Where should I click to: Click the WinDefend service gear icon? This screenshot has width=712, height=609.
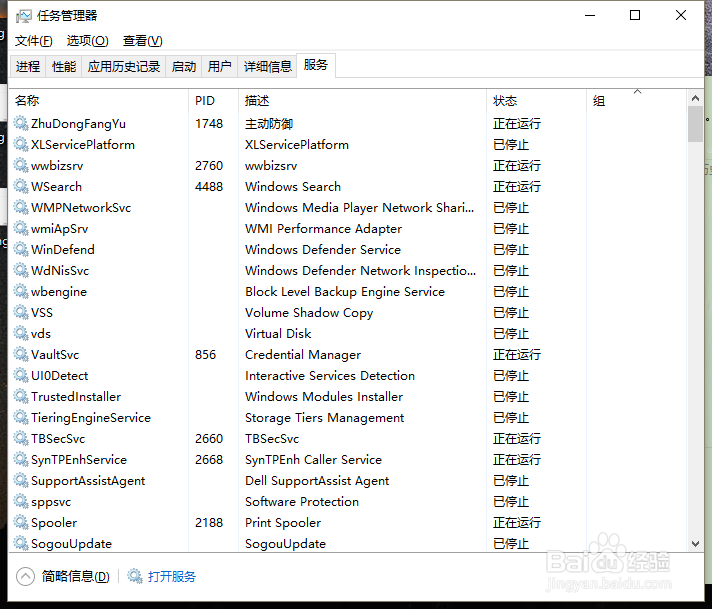pos(20,249)
